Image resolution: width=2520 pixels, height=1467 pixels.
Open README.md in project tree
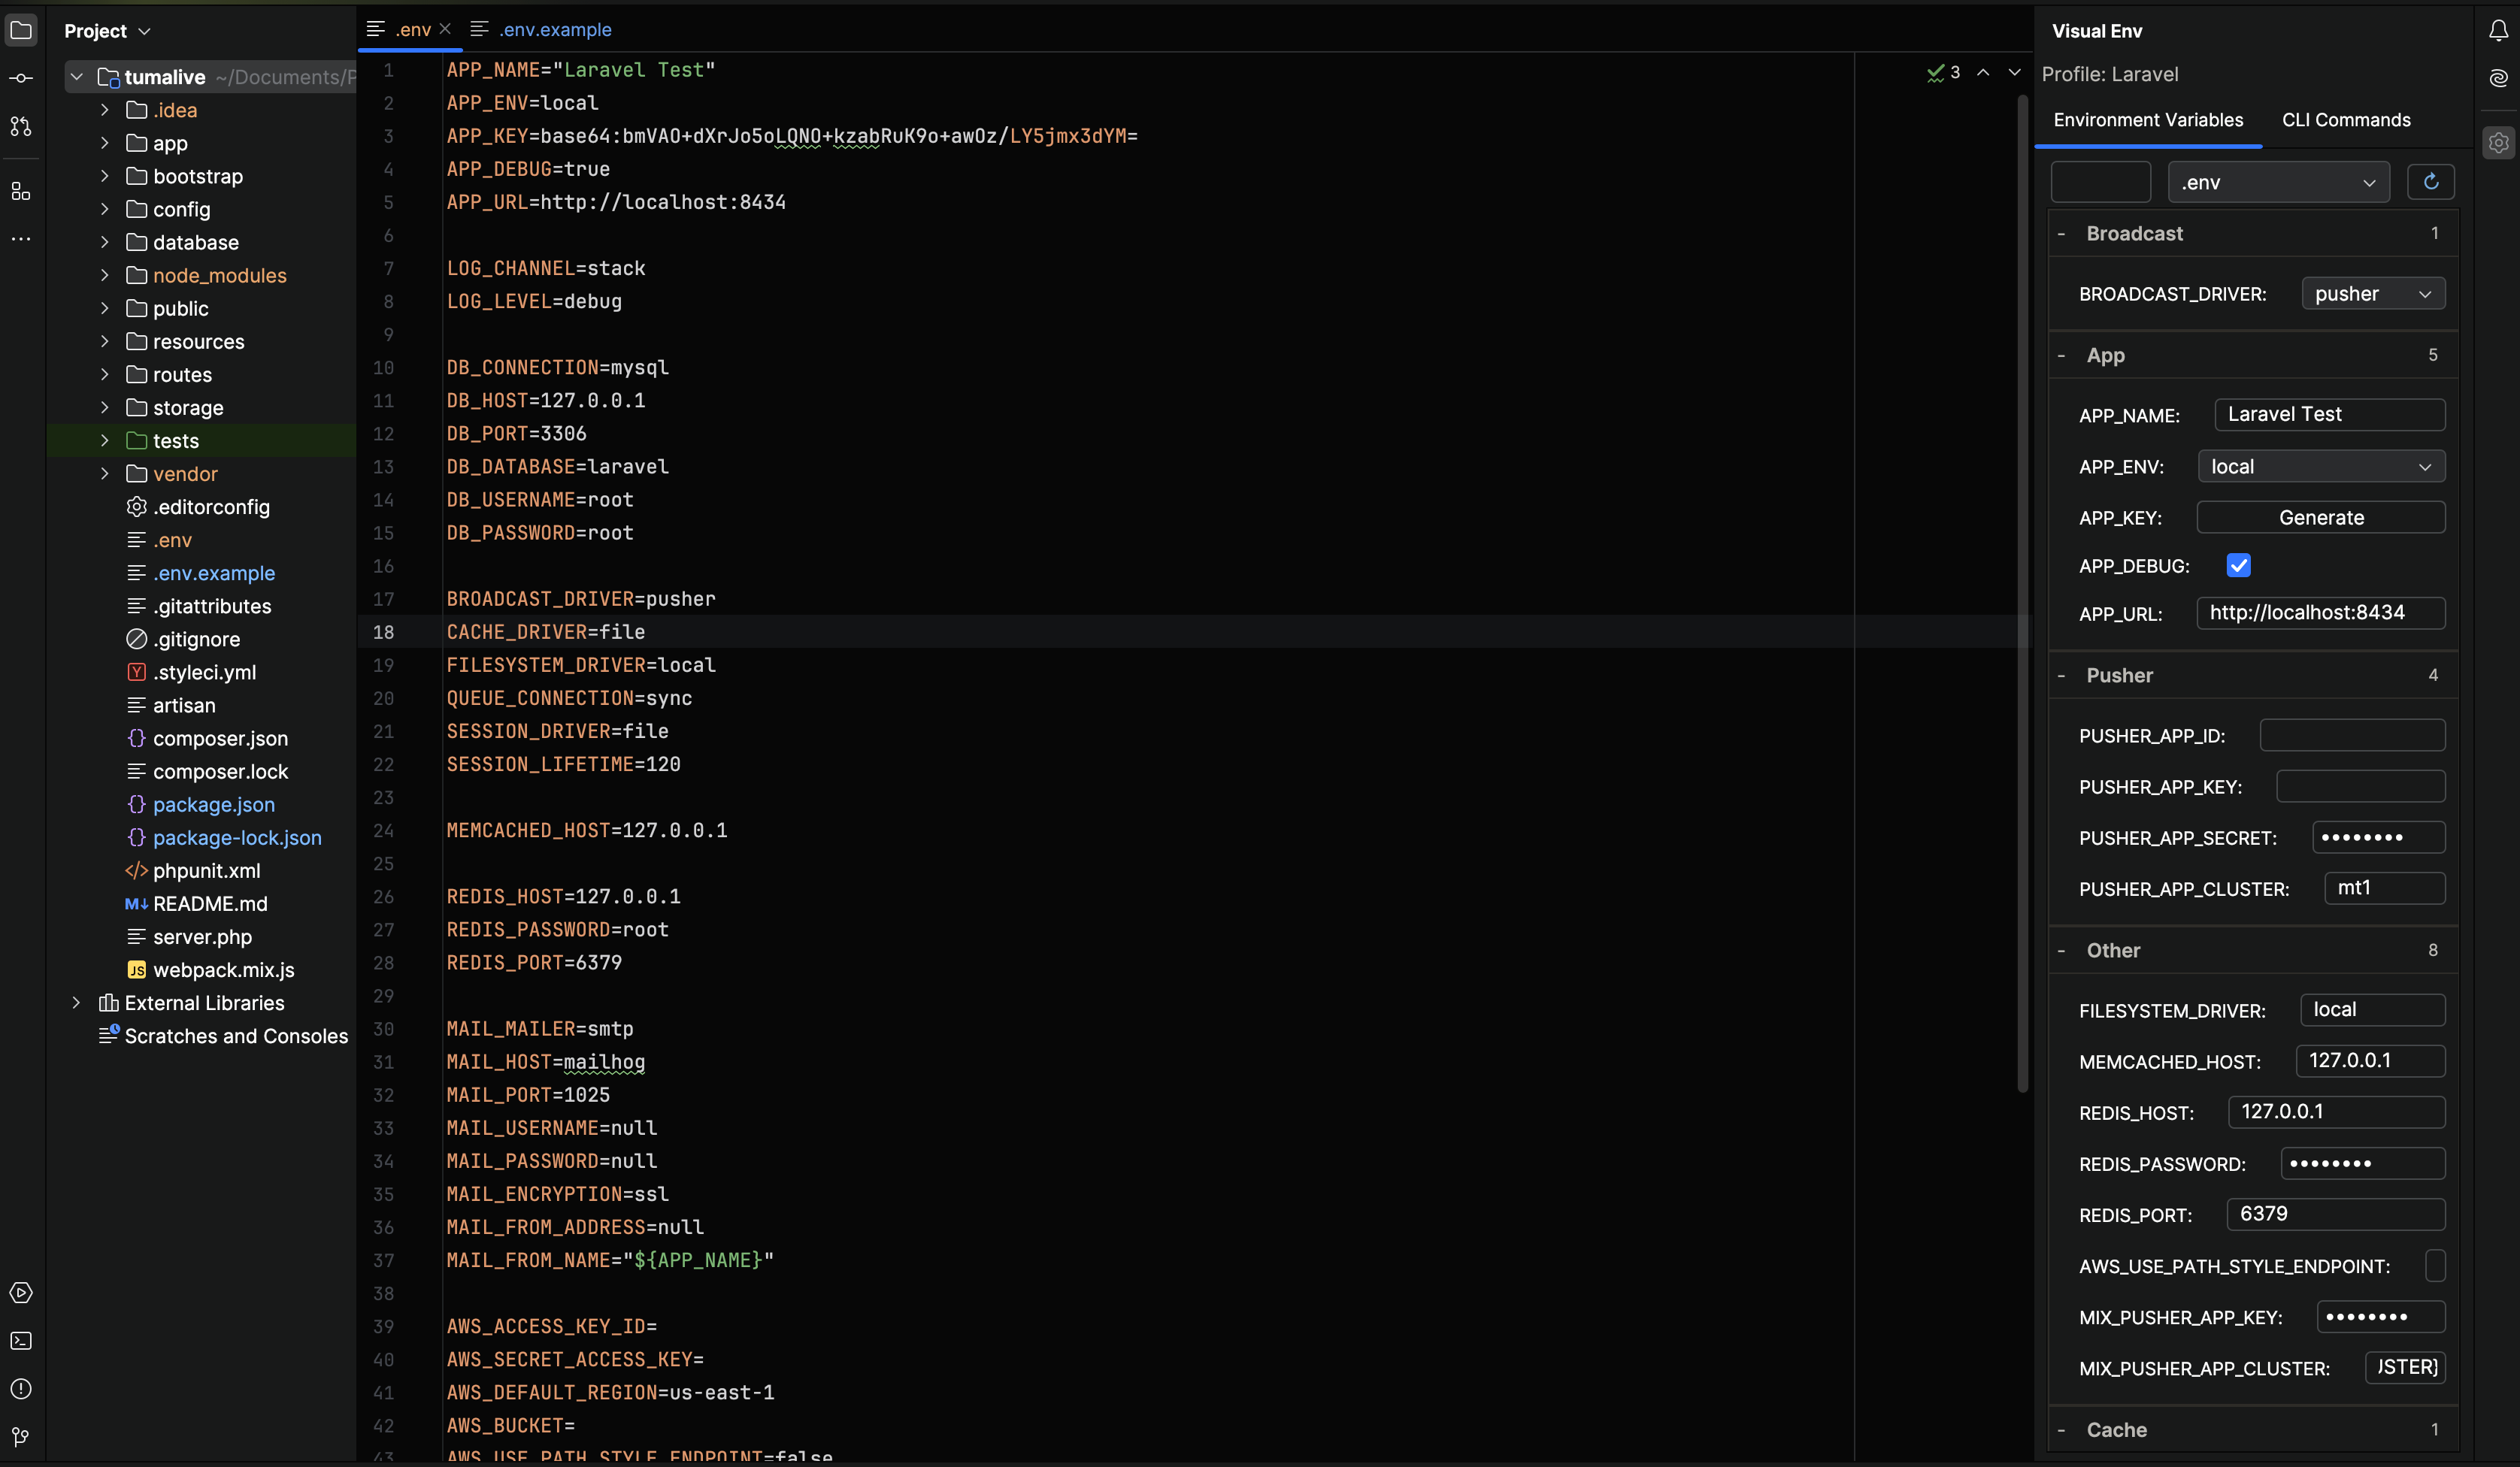pyautogui.click(x=210, y=904)
